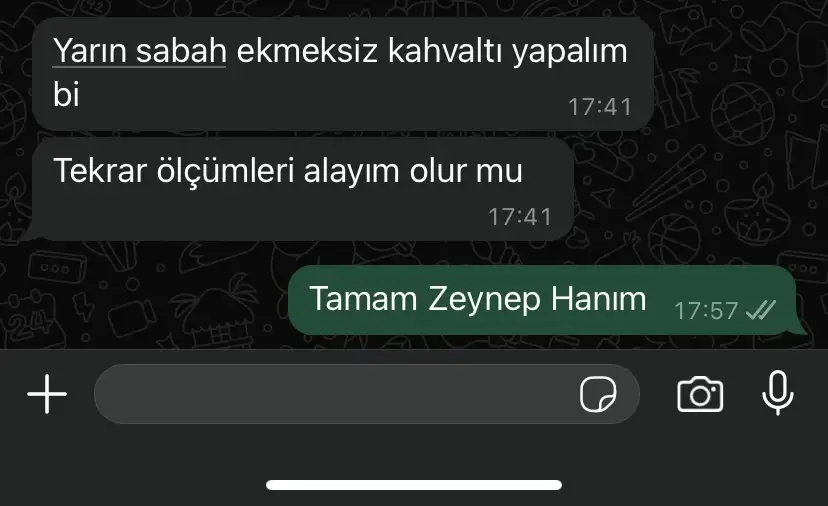The width and height of the screenshot is (828, 506).
Task: Open the attachment plus menu
Action: coord(47,394)
